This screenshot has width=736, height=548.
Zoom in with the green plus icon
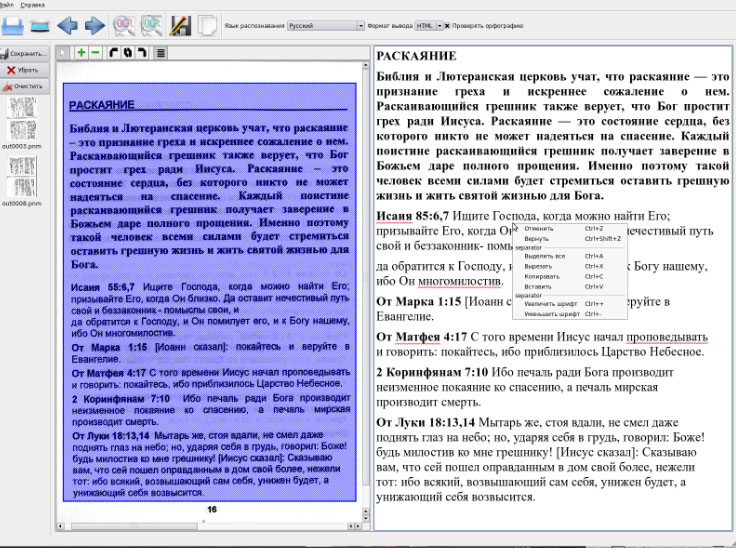[81, 51]
